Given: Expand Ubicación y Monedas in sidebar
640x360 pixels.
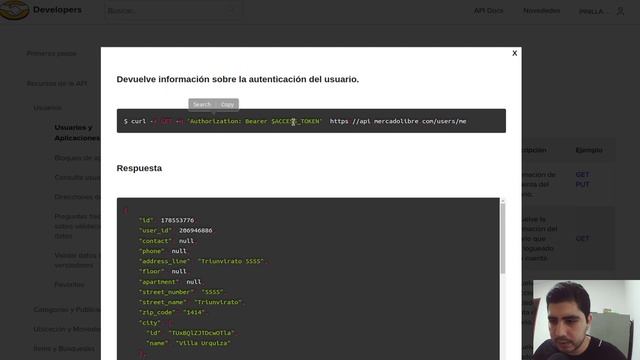Looking at the screenshot, I should (67, 329).
